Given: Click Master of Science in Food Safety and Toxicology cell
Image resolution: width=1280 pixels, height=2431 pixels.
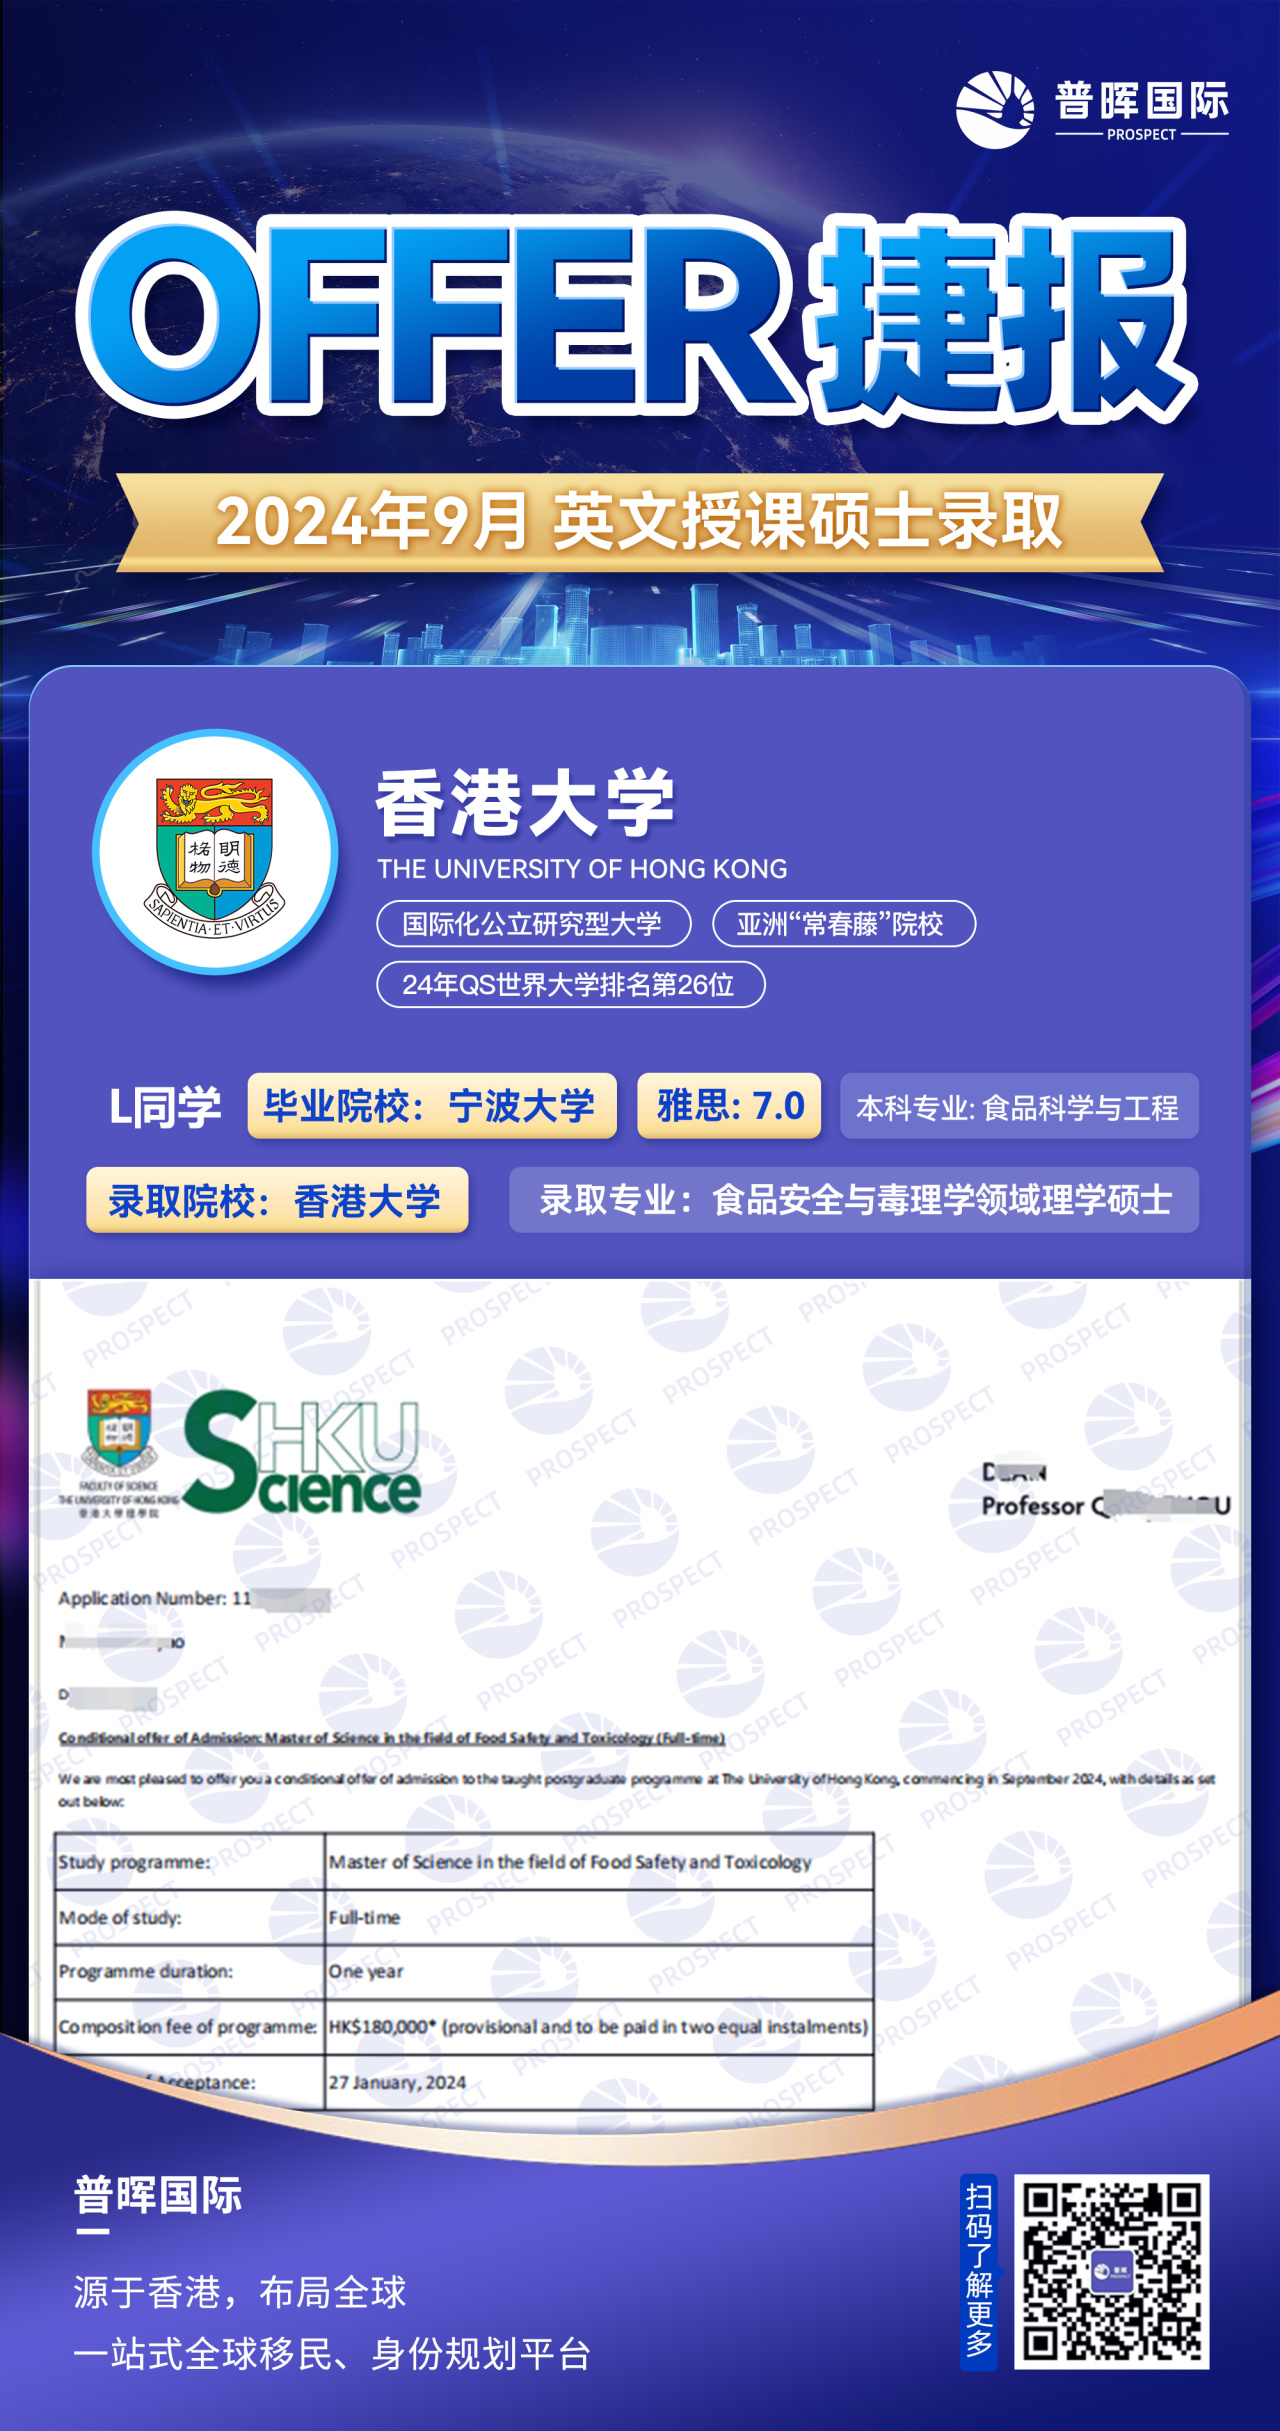Looking at the screenshot, I should pyautogui.click(x=599, y=1862).
